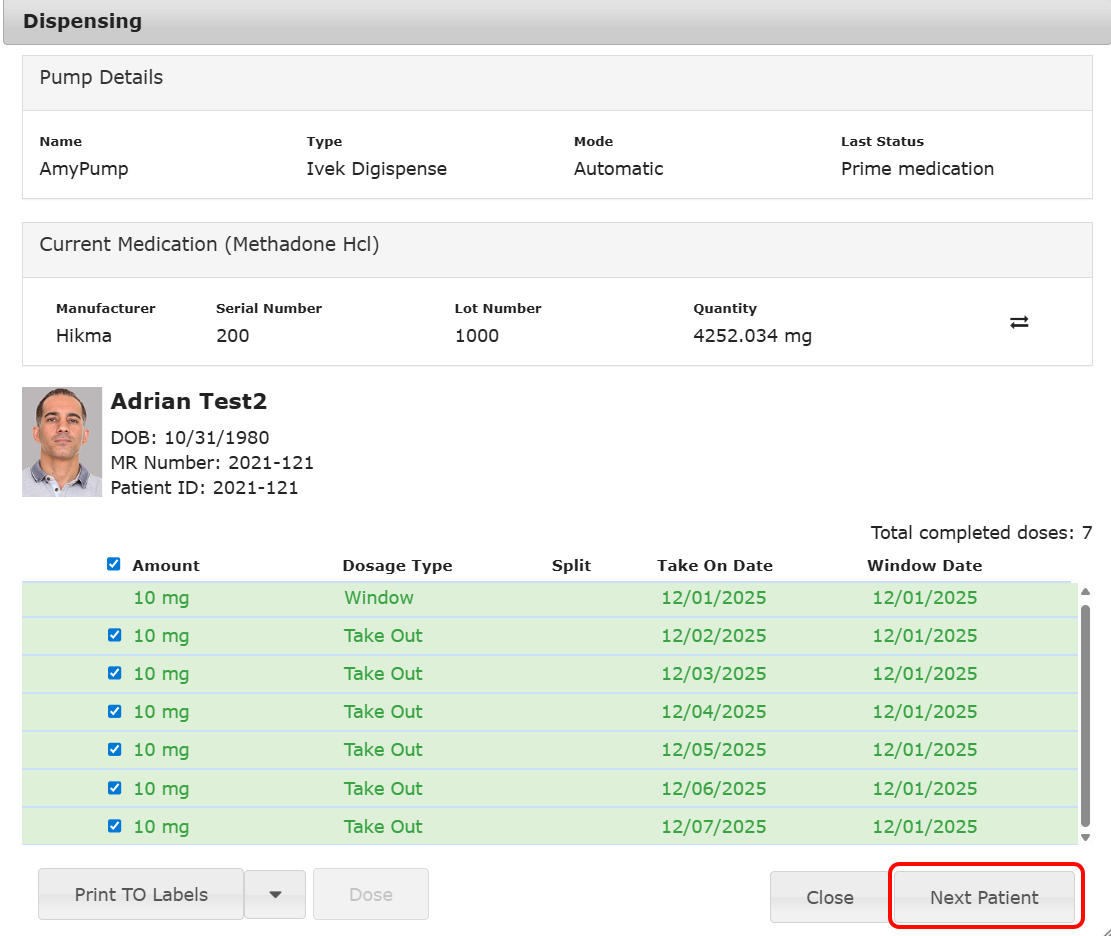
Task: Click the Window Date column header
Action: (924, 565)
